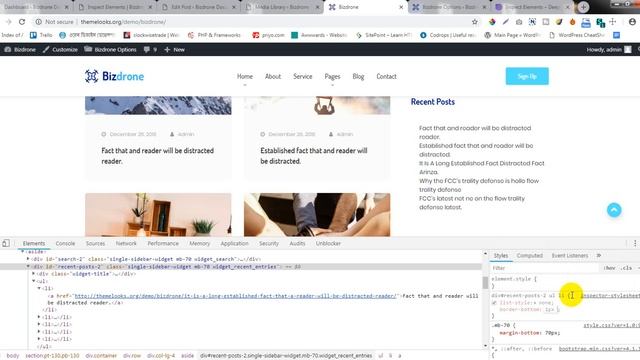This screenshot has height=360, width=640.
Task: Open the Codrops bookmark
Action: pyautogui.click(x=448, y=35)
